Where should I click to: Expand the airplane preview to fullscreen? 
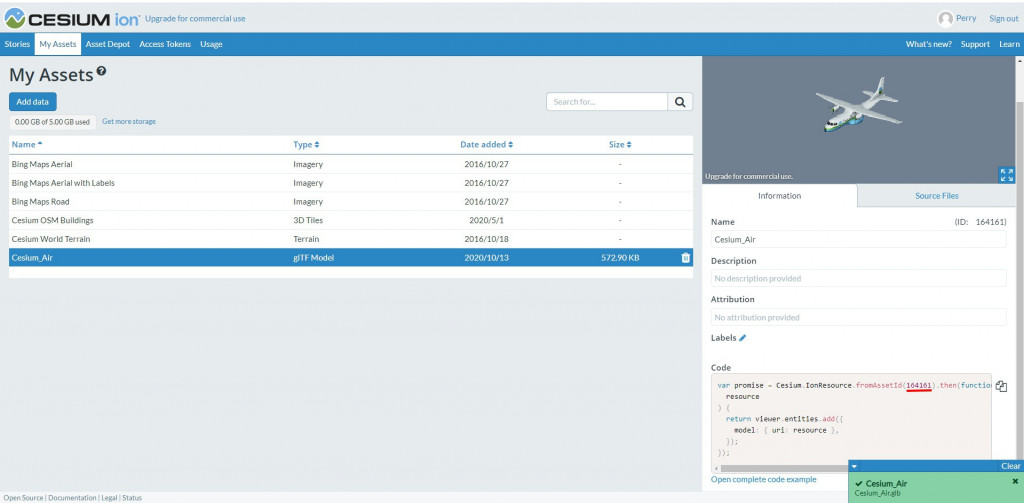[x=1006, y=174]
